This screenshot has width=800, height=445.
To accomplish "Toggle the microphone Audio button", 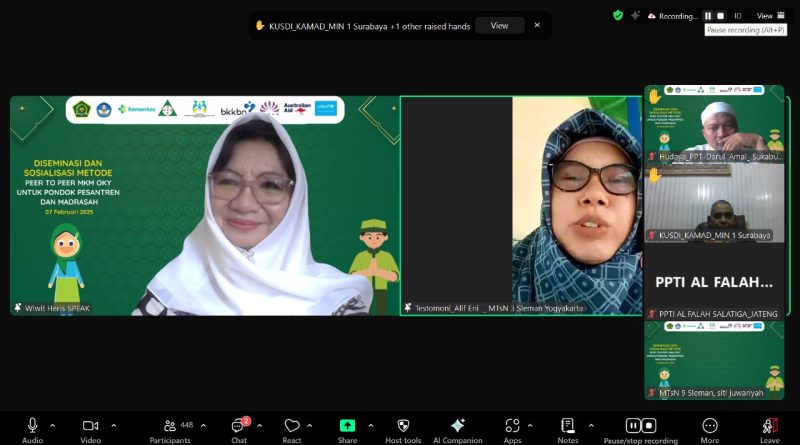I will (32, 425).
